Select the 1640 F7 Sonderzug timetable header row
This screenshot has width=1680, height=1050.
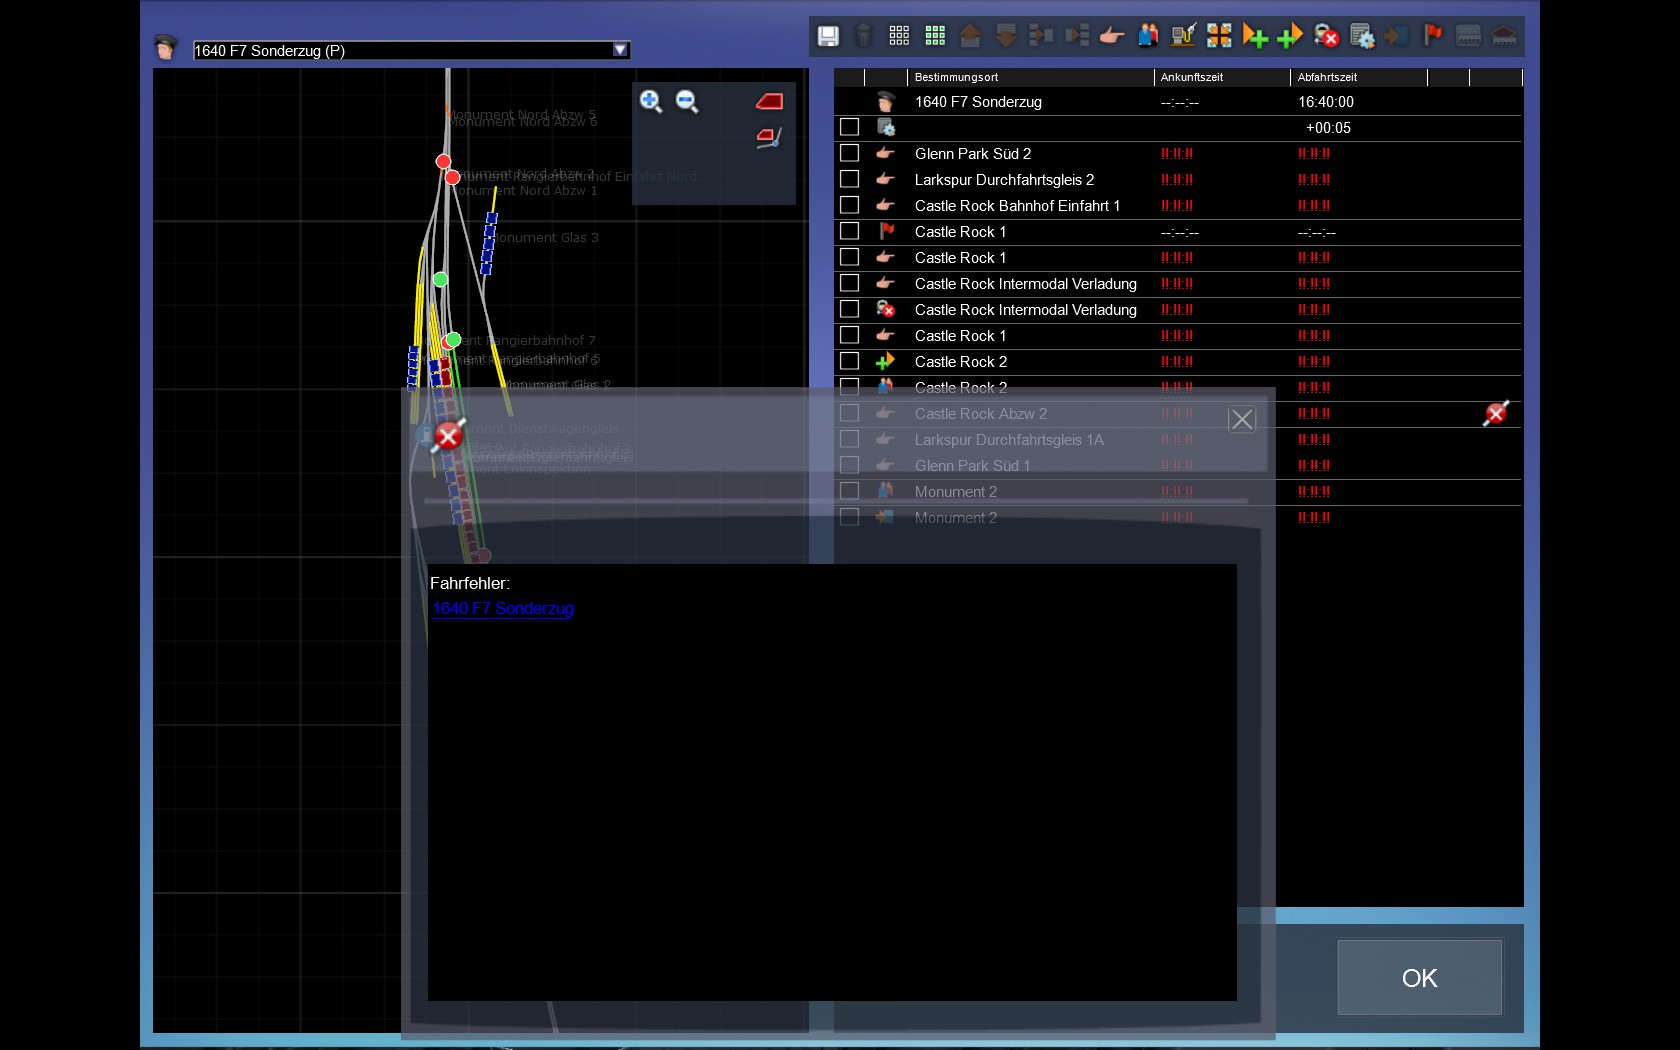pyautogui.click(x=1178, y=102)
